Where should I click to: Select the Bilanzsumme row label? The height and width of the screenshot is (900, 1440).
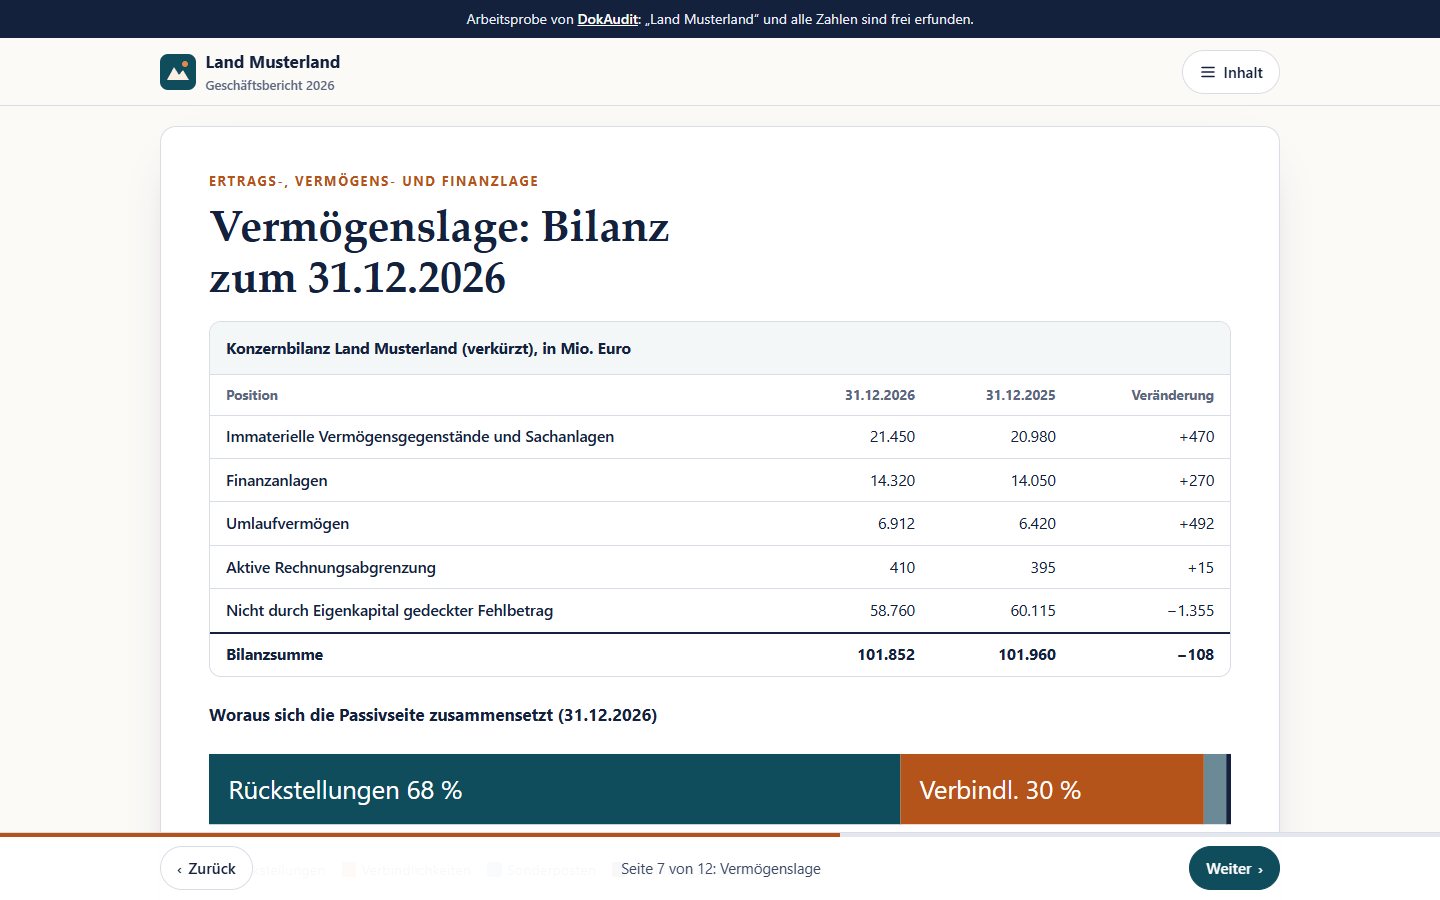tap(274, 654)
